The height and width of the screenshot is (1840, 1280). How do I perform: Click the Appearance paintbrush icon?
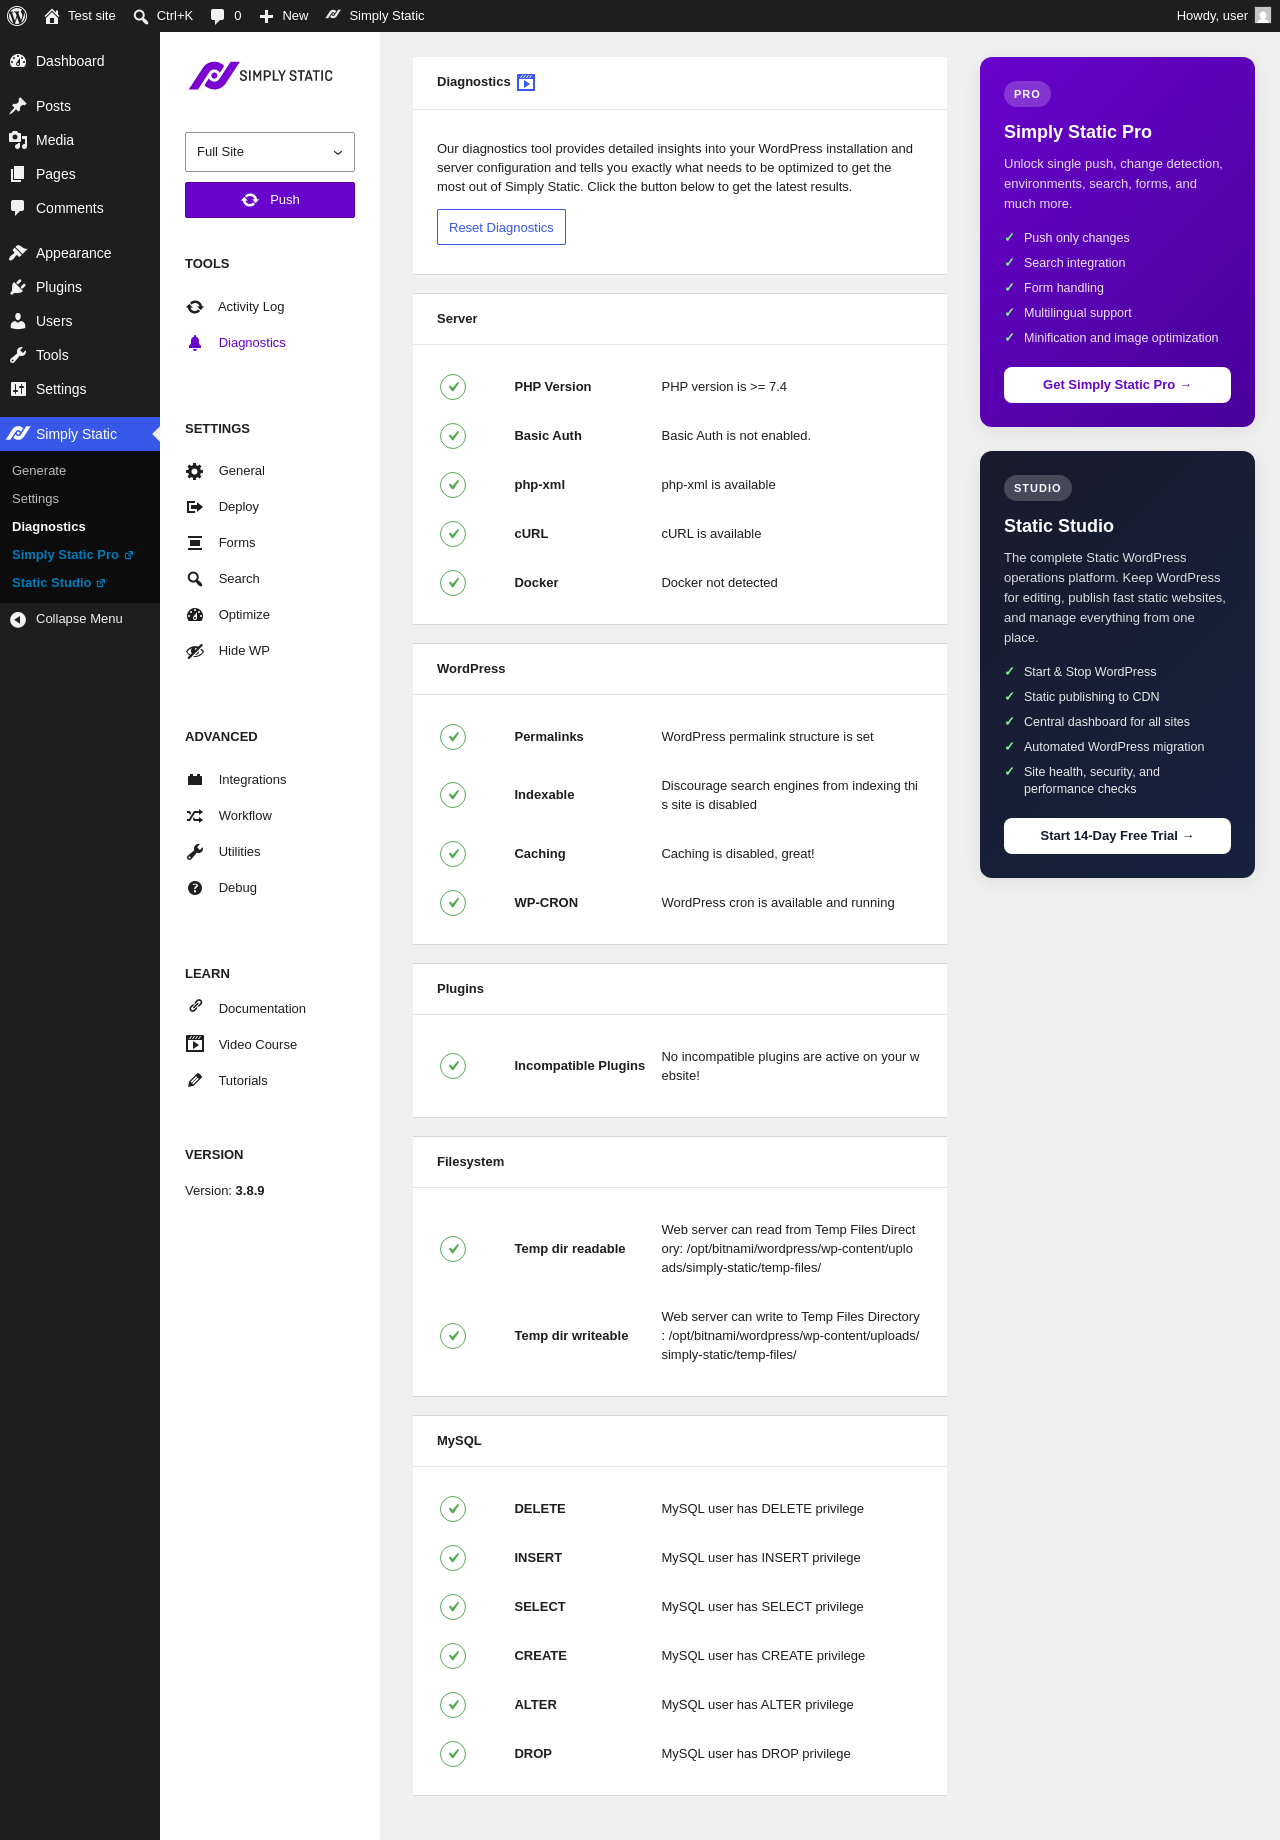pyautogui.click(x=18, y=253)
